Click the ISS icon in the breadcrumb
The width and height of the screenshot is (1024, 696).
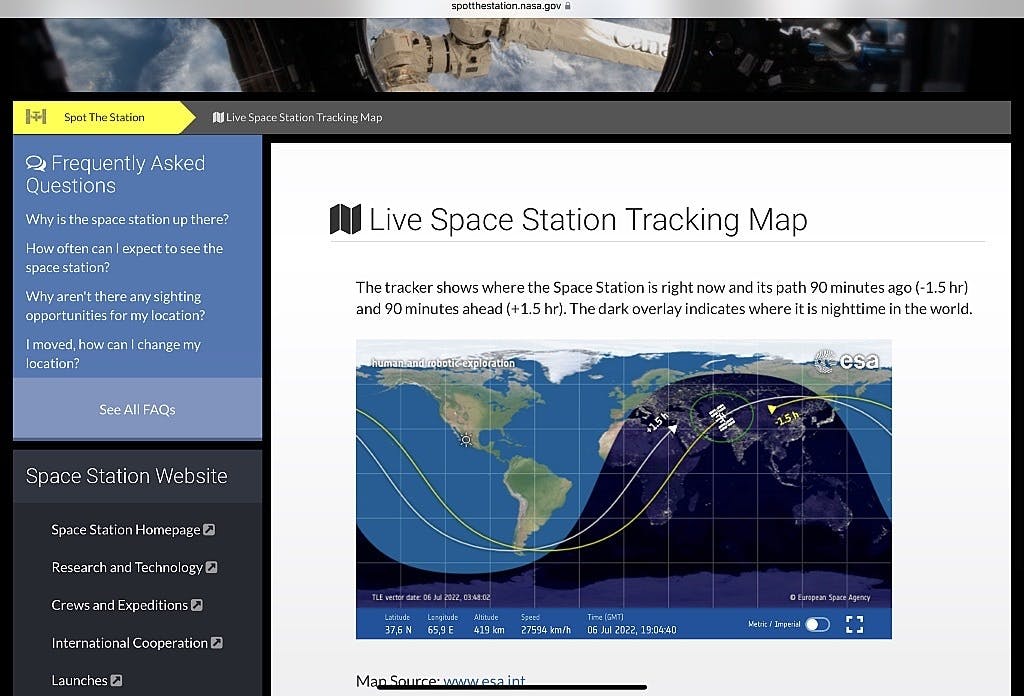coord(37,117)
